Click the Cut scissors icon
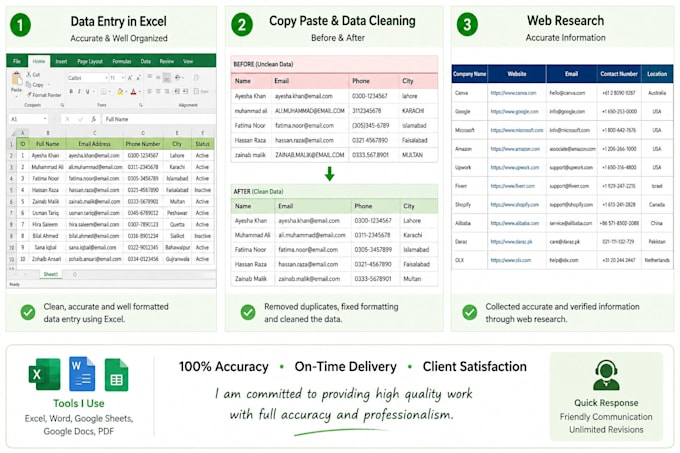This screenshot has height=453, width=680. (28, 74)
